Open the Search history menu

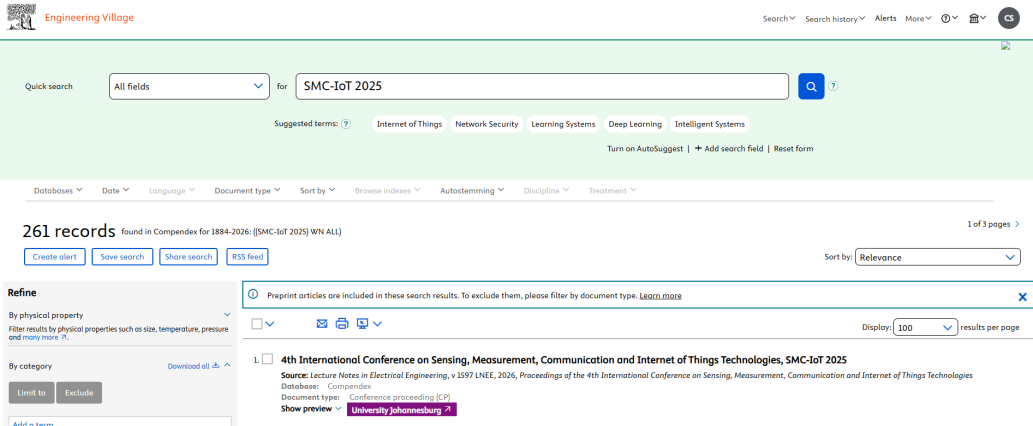(x=835, y=18)
